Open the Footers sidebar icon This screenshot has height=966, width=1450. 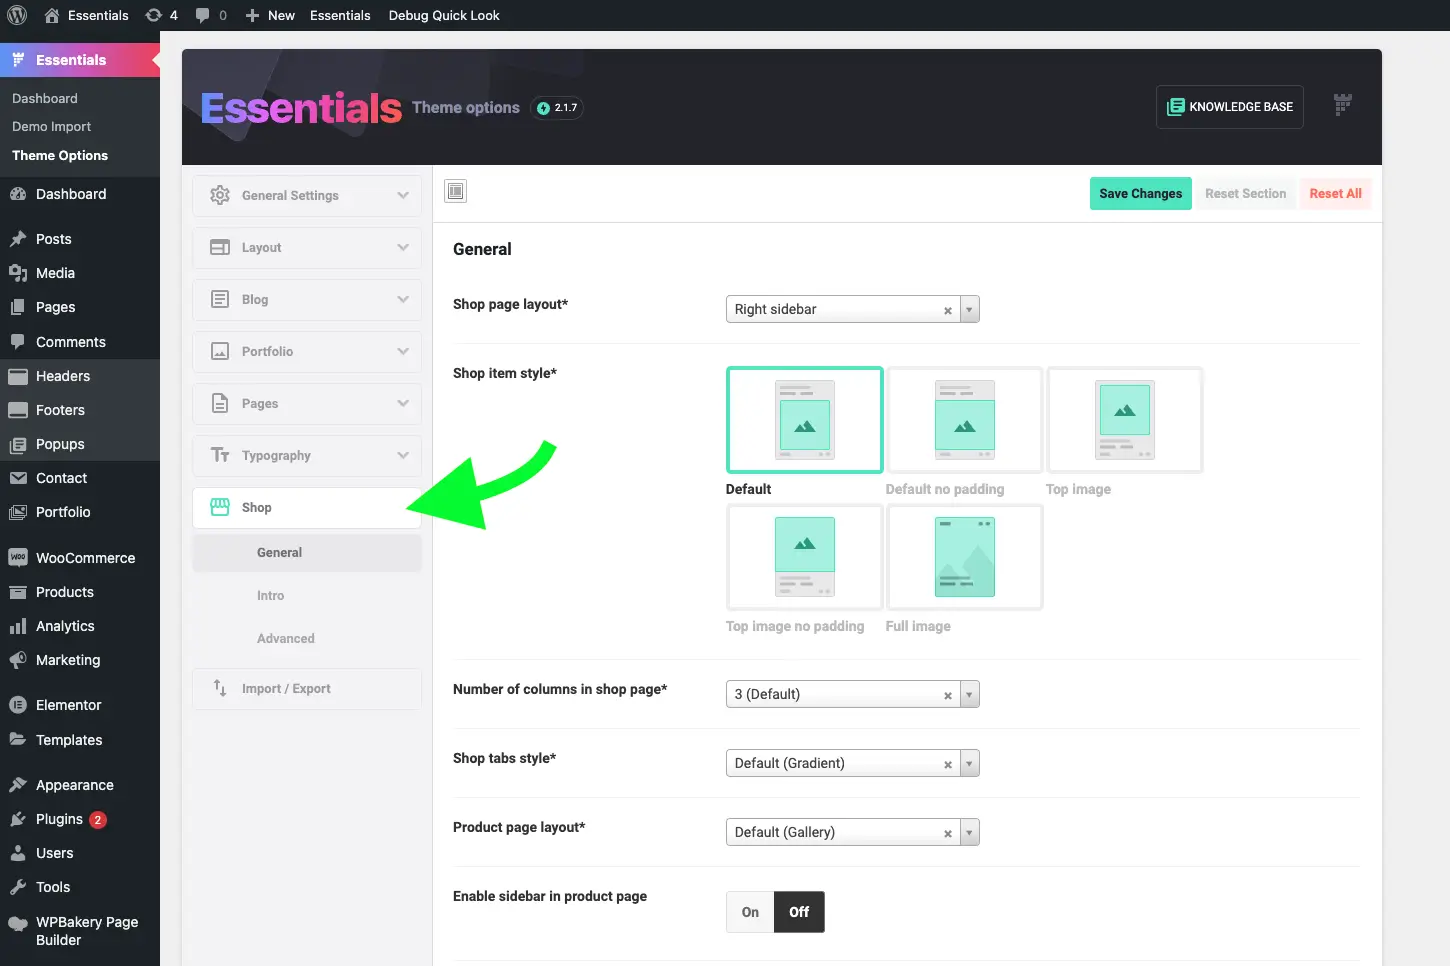click(x=18, y=410)
